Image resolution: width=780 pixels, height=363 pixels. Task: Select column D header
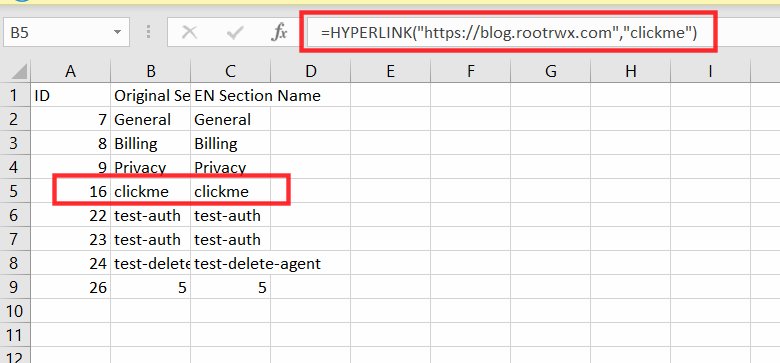click(310, 72)
